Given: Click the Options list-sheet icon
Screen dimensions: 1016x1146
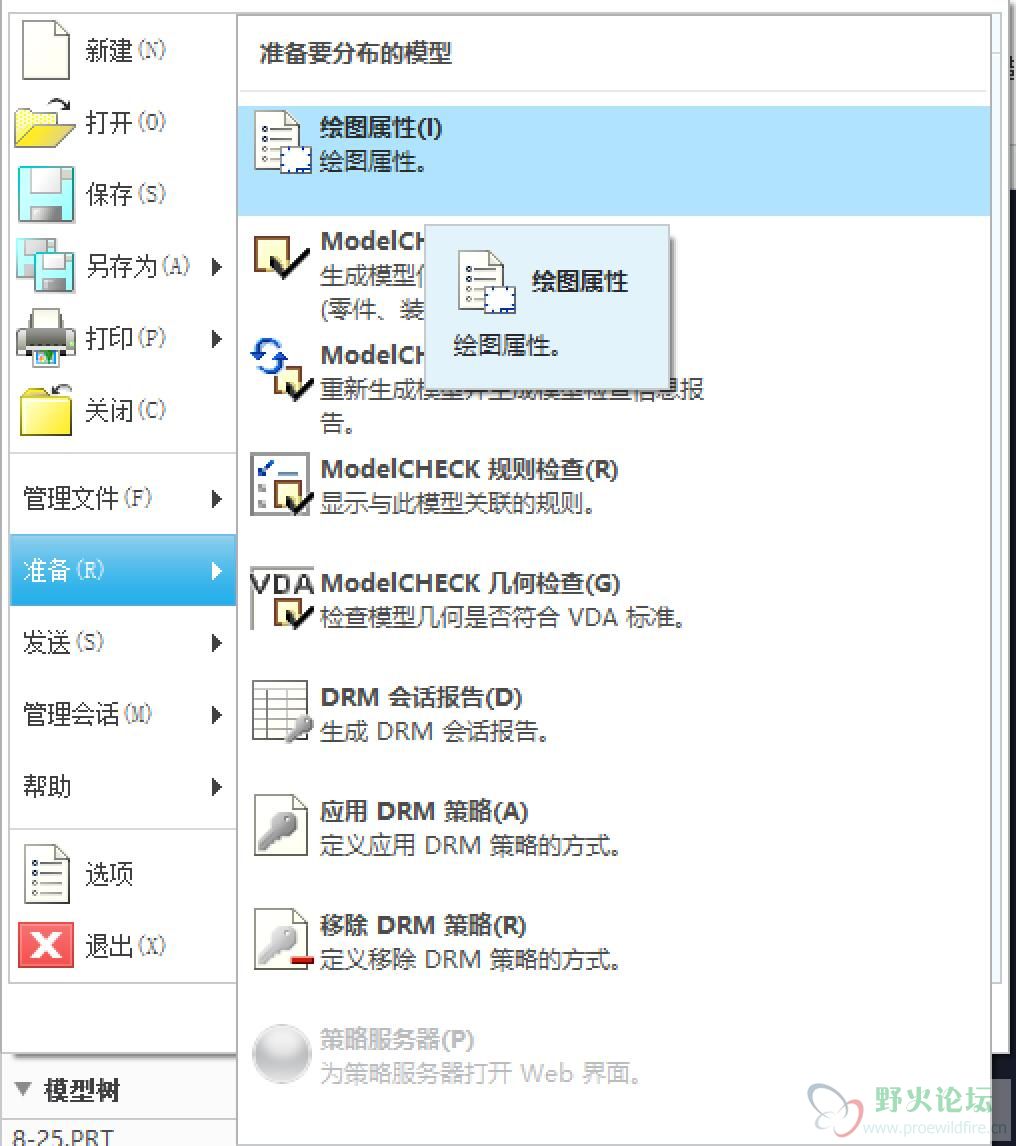Looking at the screenshot, I should point(47,874).
